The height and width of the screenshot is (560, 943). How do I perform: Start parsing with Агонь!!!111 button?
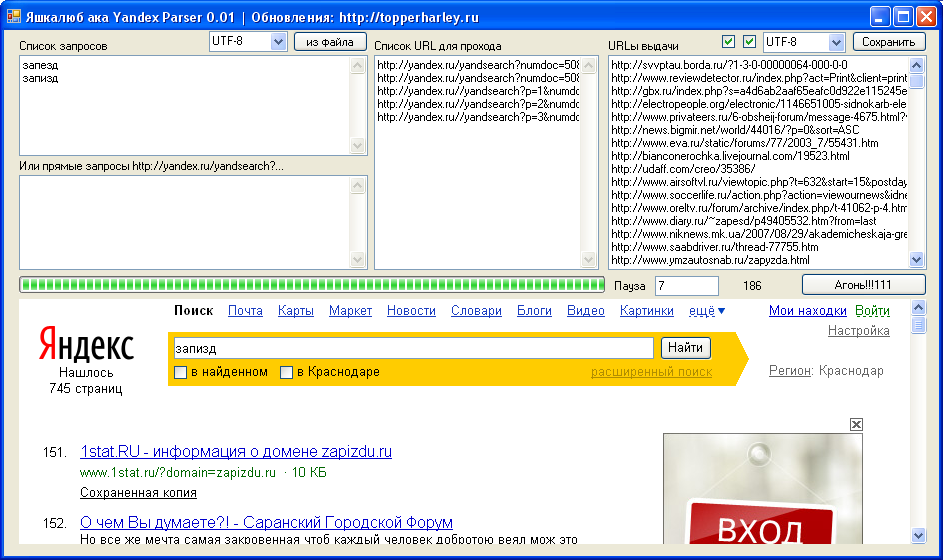[864, 285]
